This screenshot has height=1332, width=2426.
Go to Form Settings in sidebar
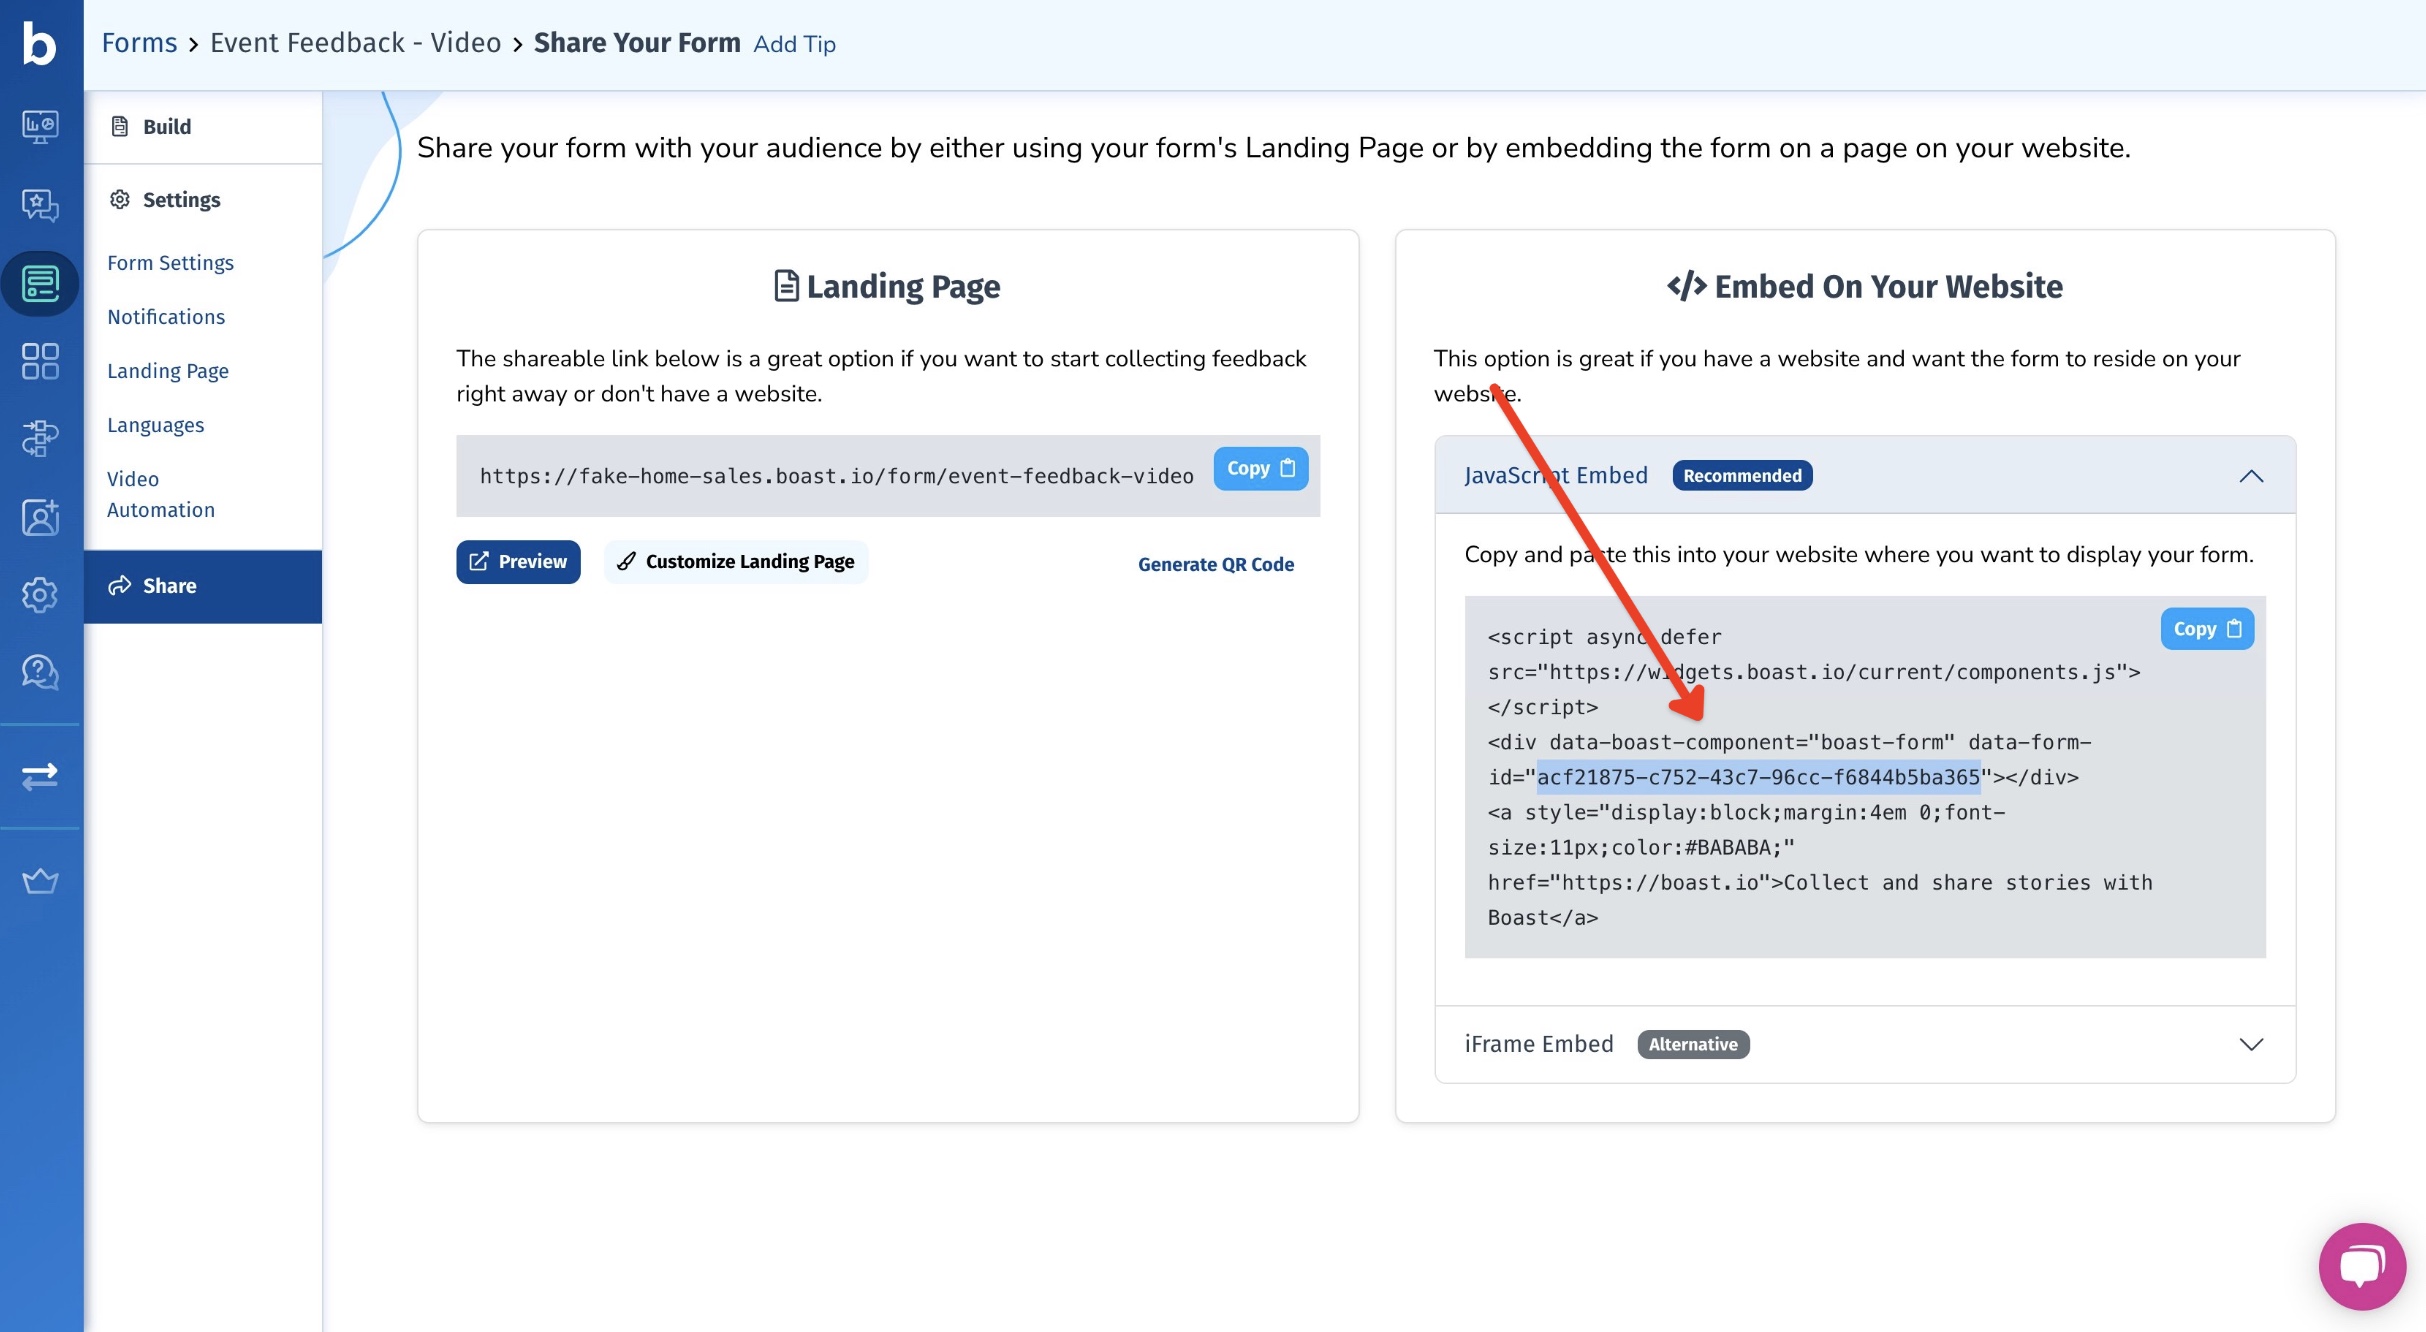tap(170, 263)
